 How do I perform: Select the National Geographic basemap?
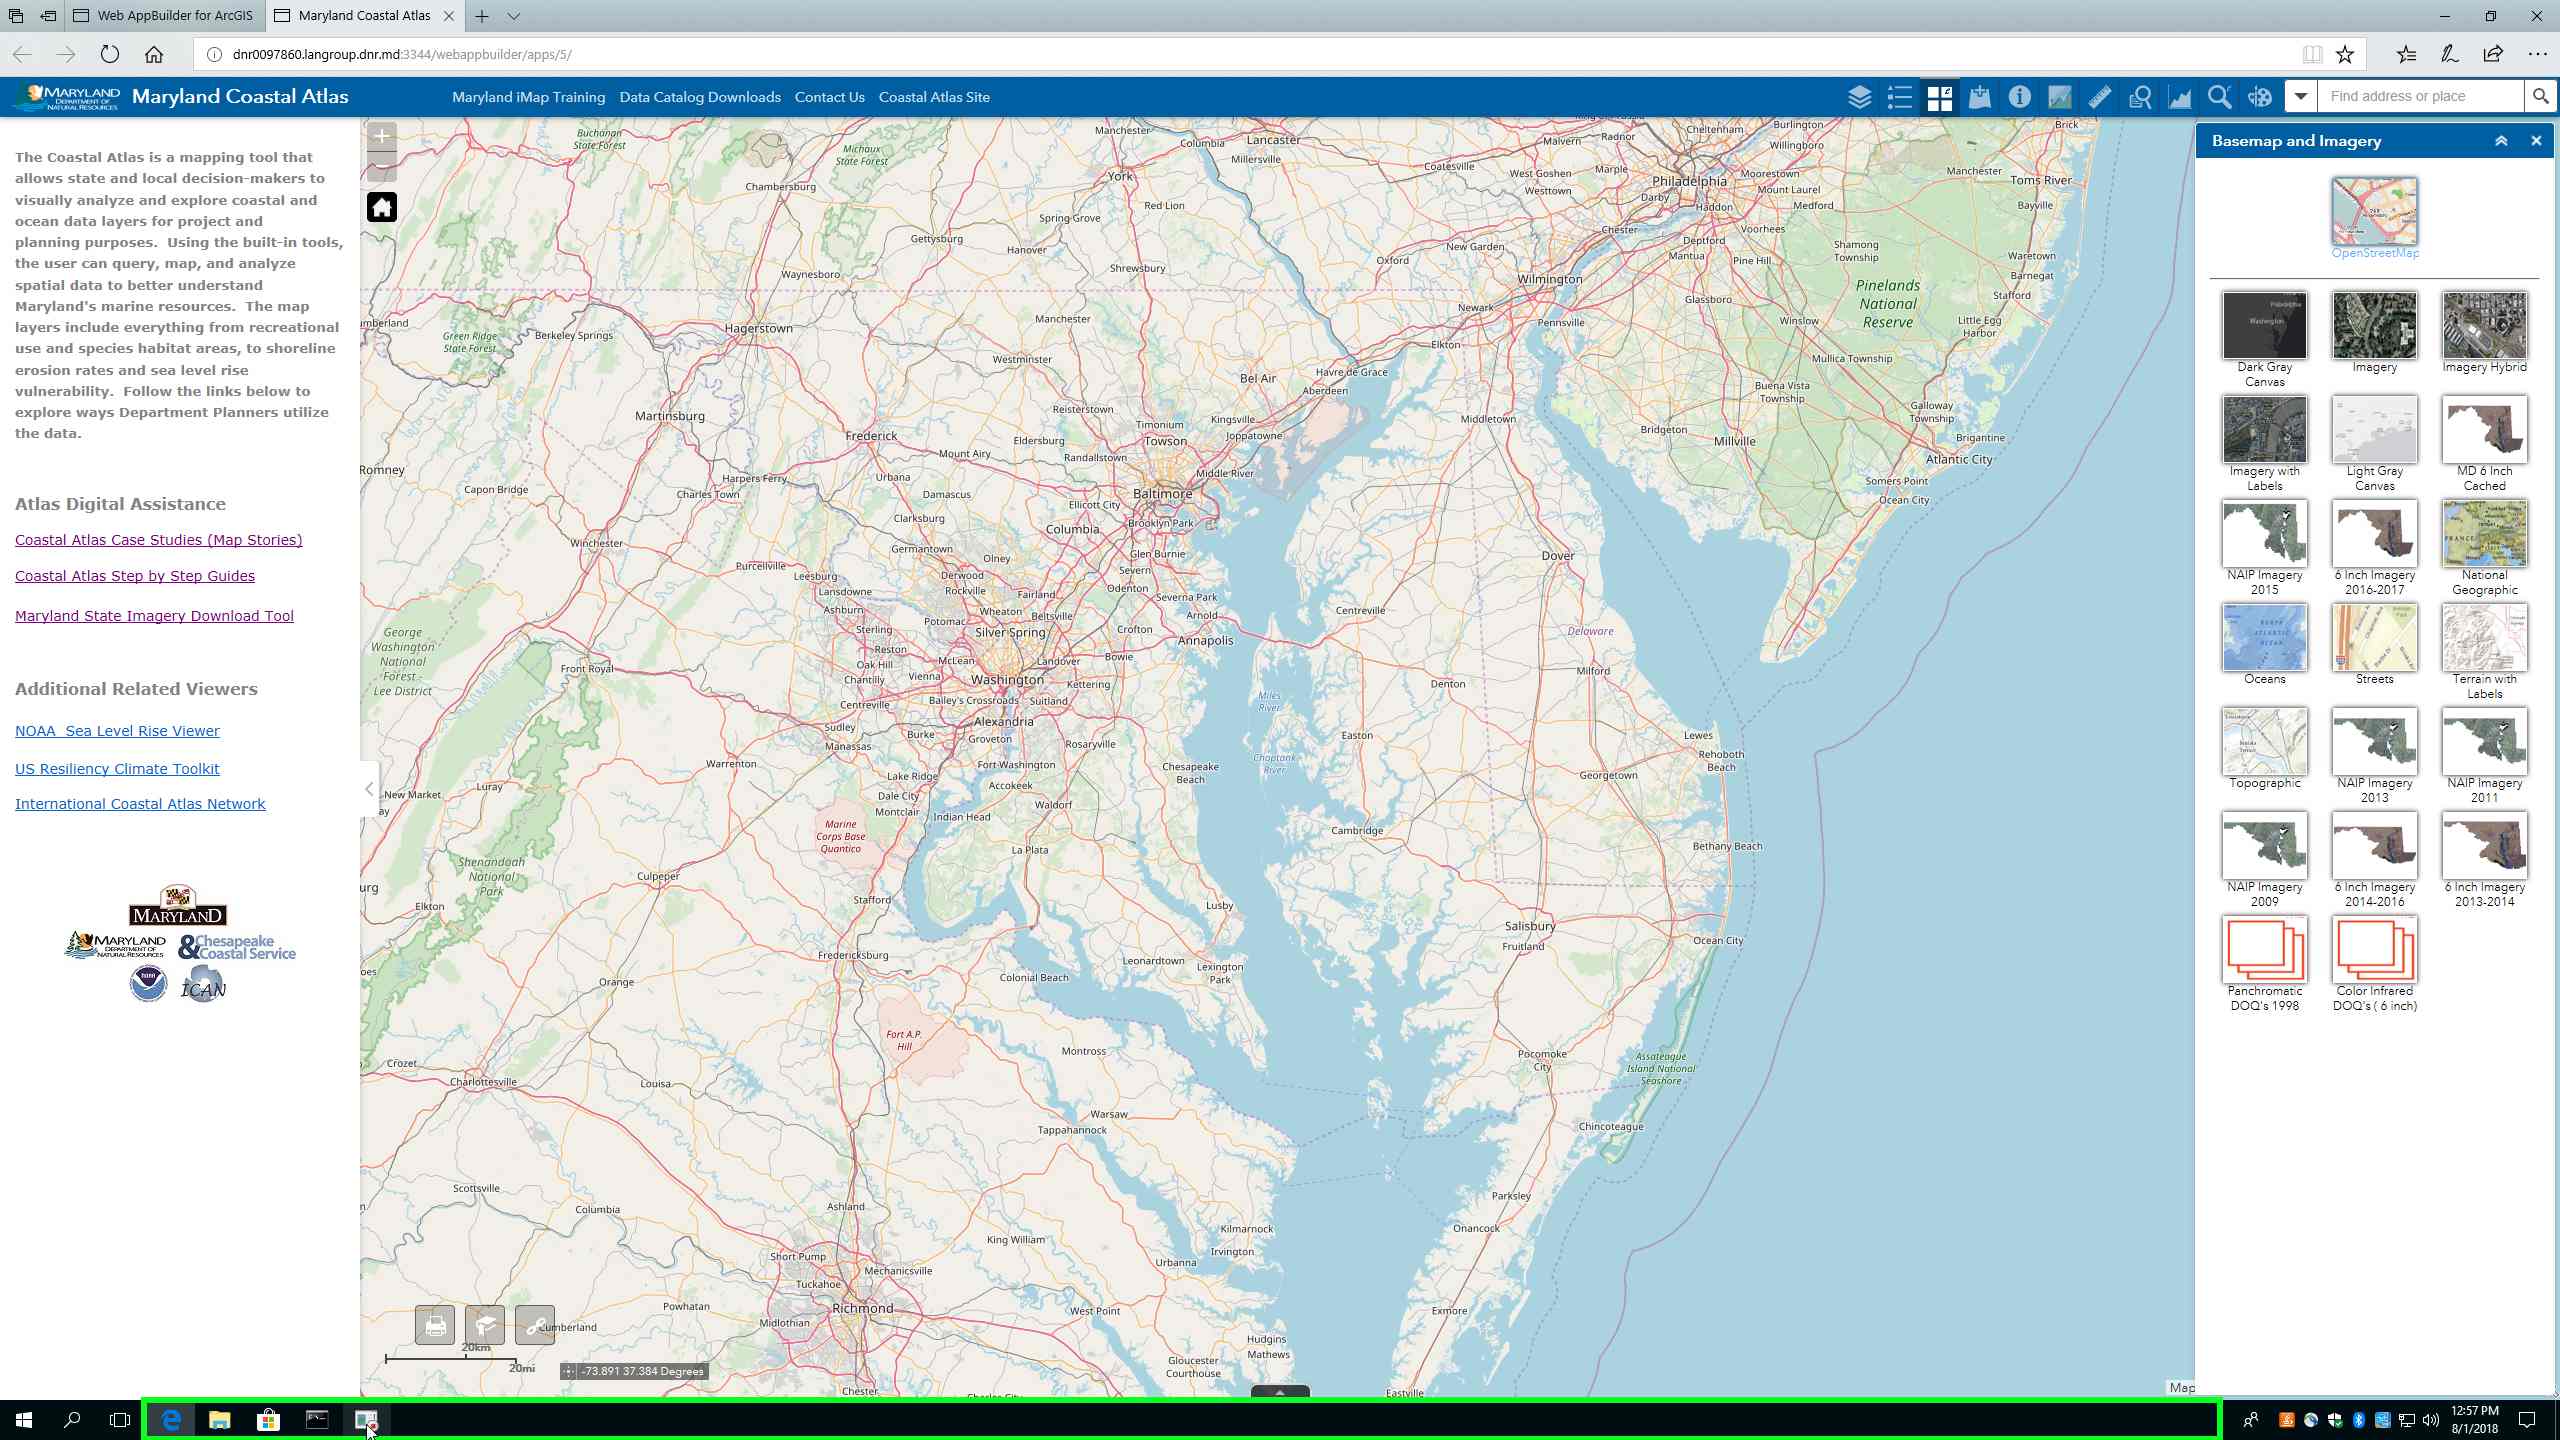[2484, 534]
